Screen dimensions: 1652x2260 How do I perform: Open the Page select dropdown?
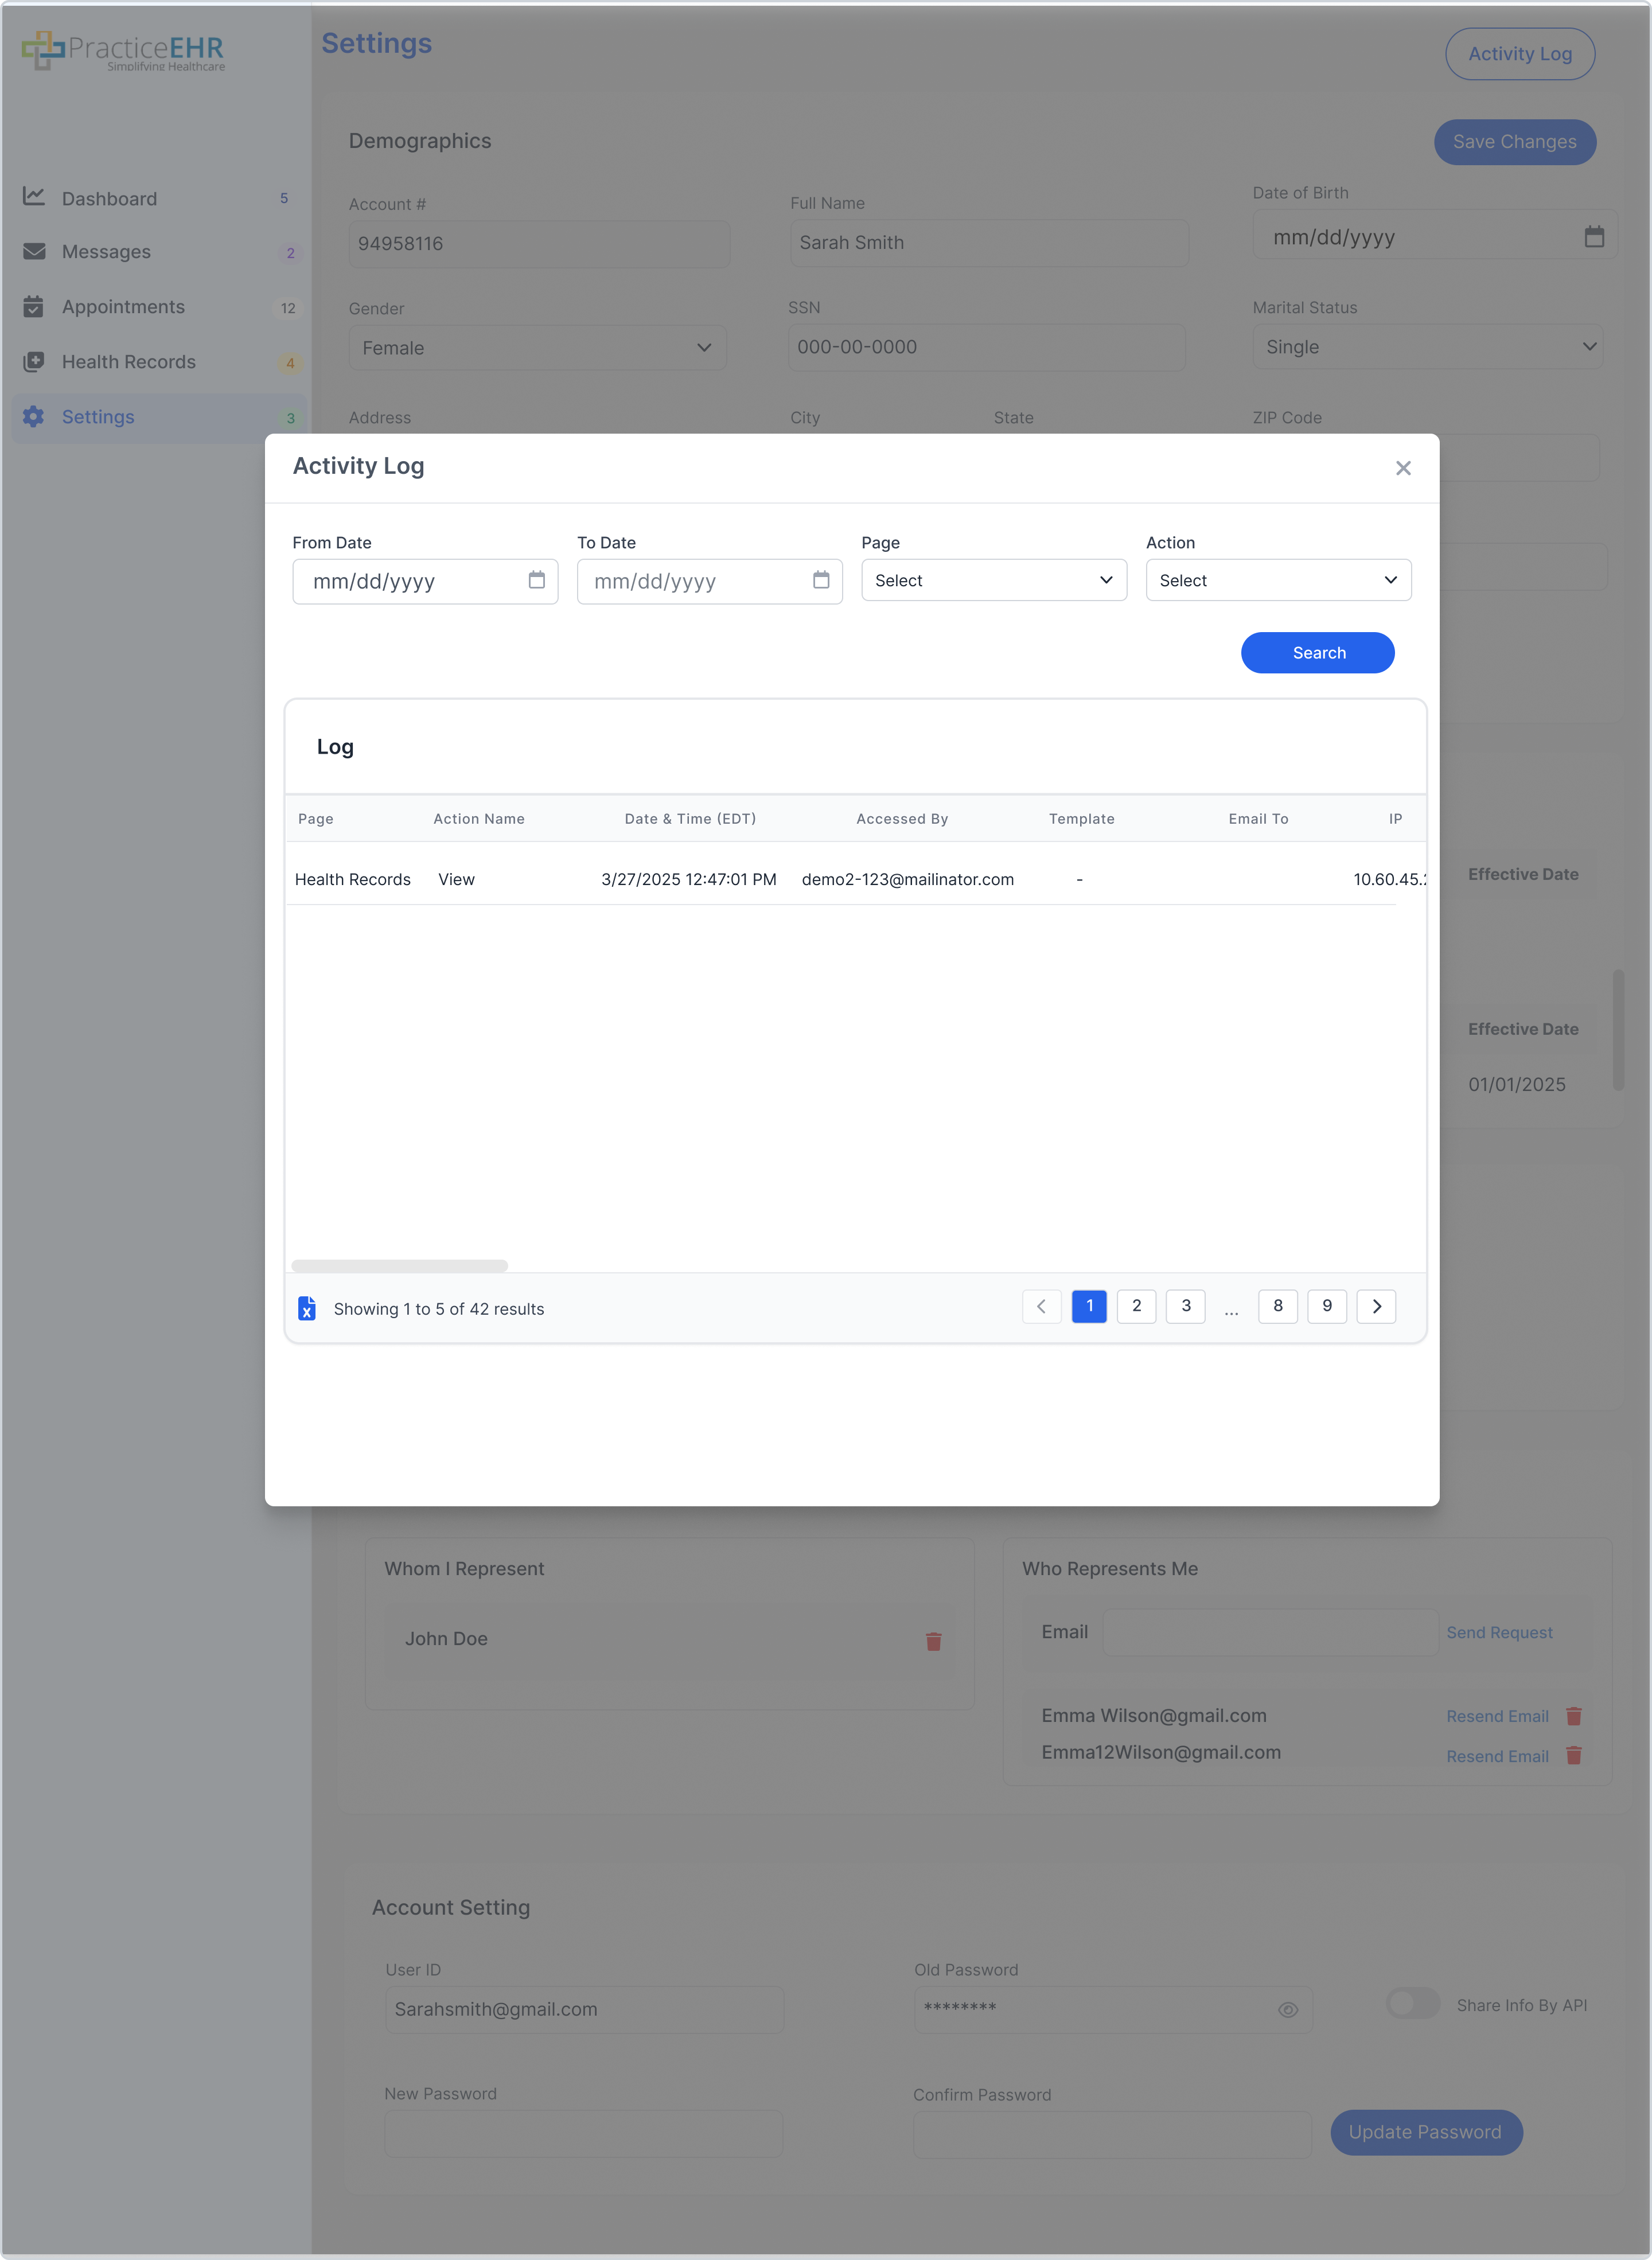click(993, 580)
